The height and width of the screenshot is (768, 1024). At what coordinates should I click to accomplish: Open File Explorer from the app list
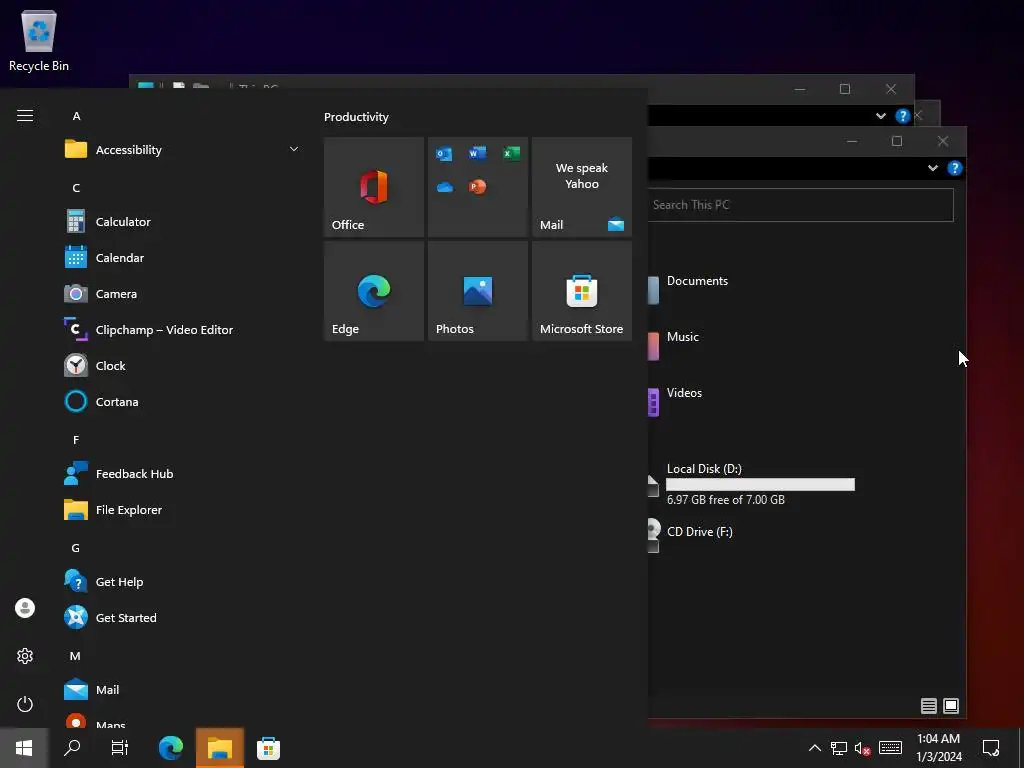coord(183,510)
